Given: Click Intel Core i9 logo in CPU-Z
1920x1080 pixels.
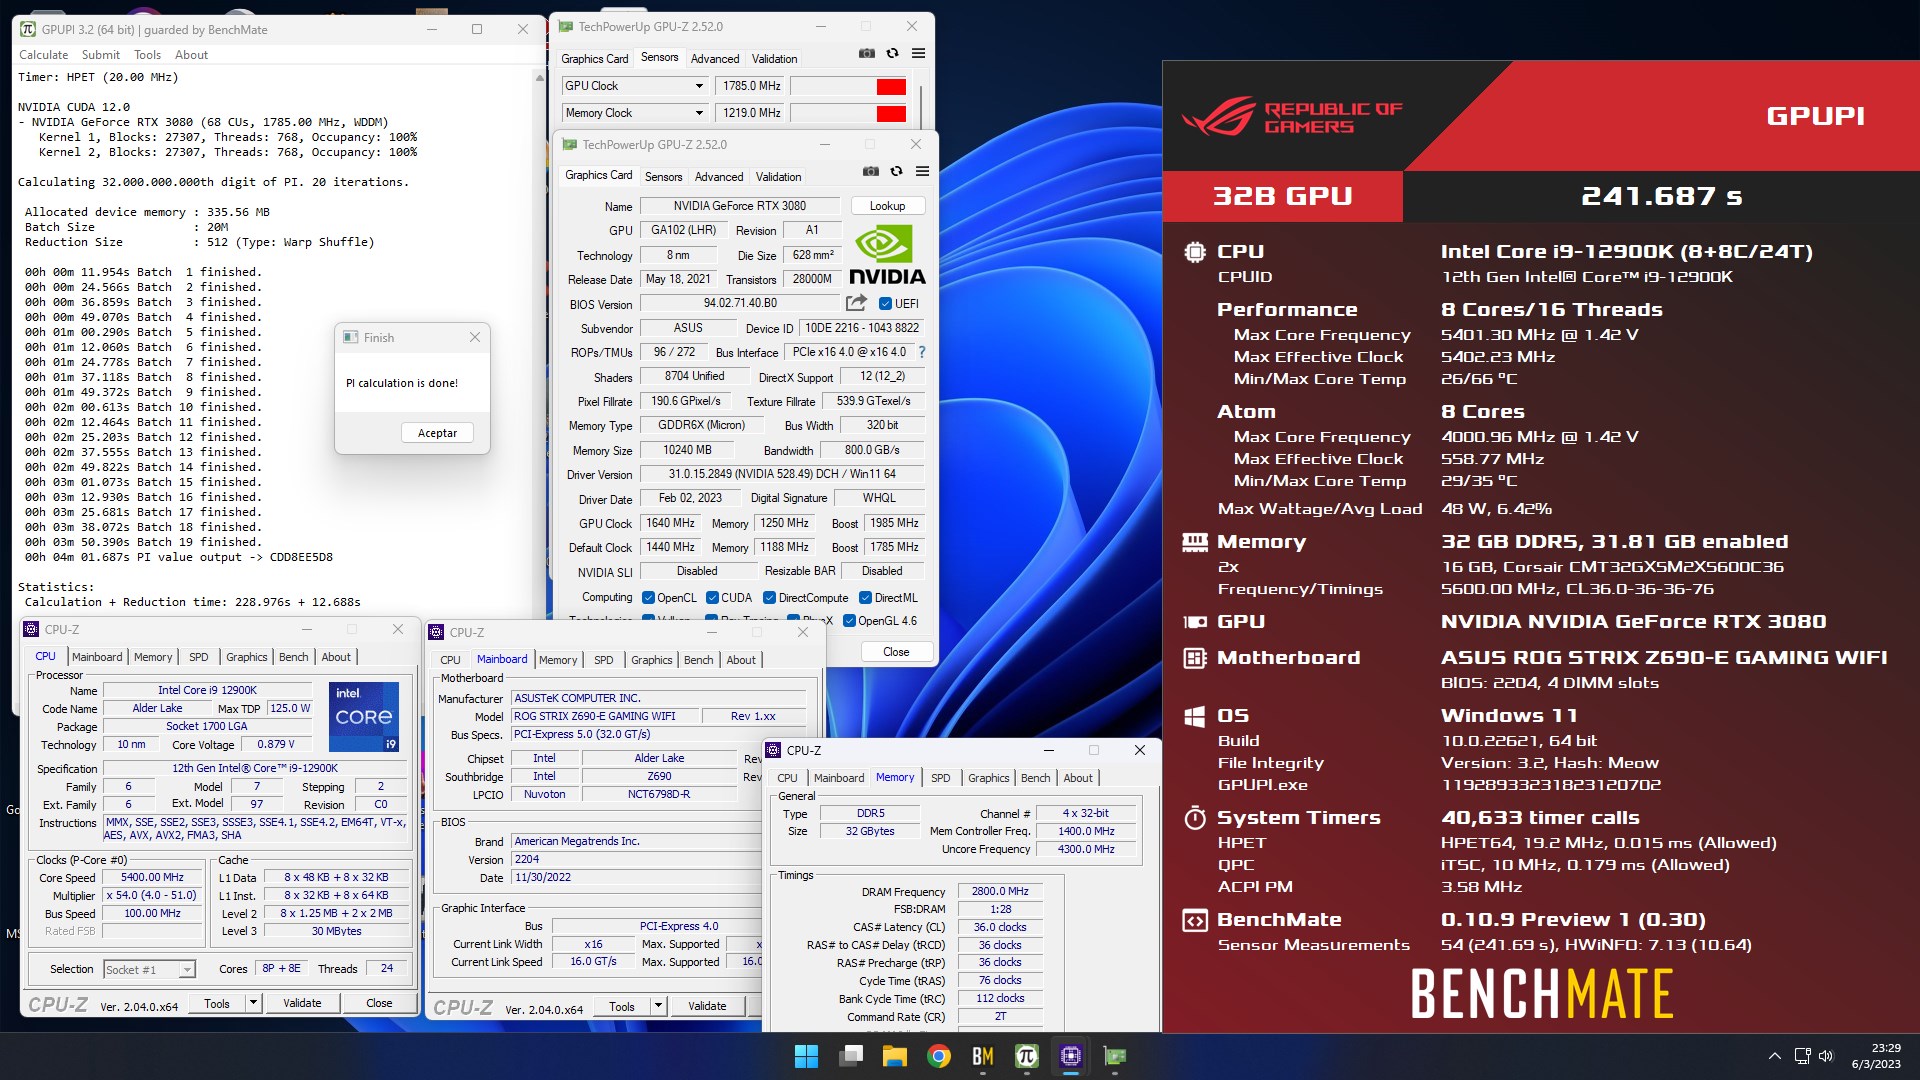Looking at the screenshot, I should [x=364, y=716].
